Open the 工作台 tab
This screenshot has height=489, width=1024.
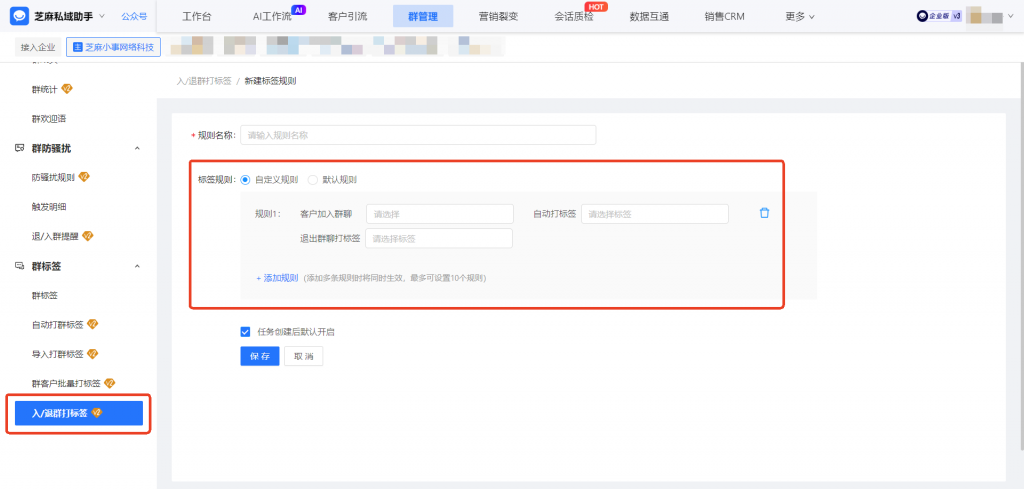tap(197, 16)
